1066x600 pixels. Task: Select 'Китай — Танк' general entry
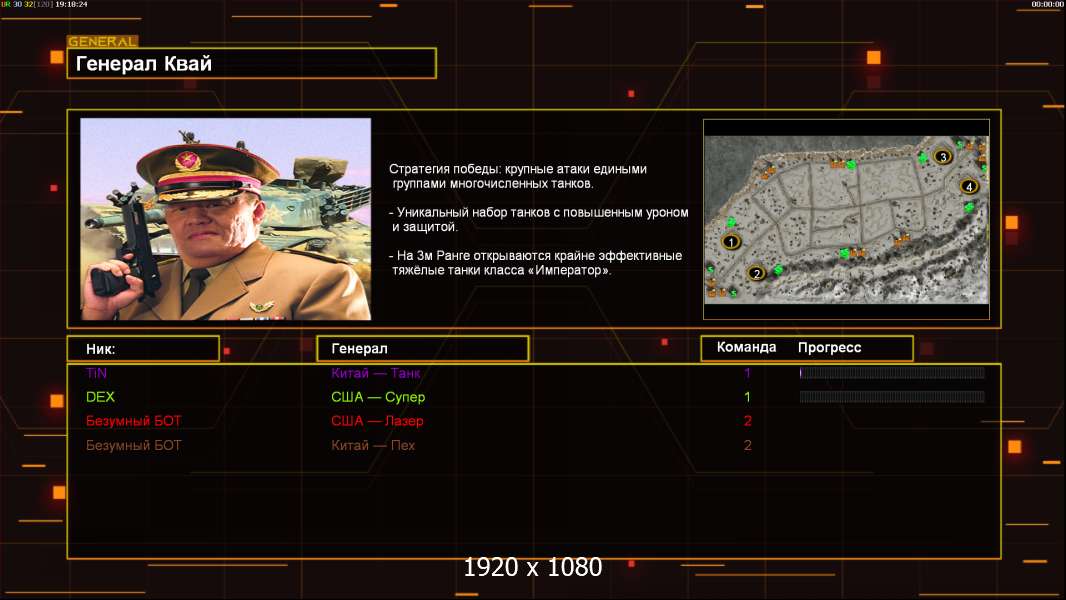[376, 373]
